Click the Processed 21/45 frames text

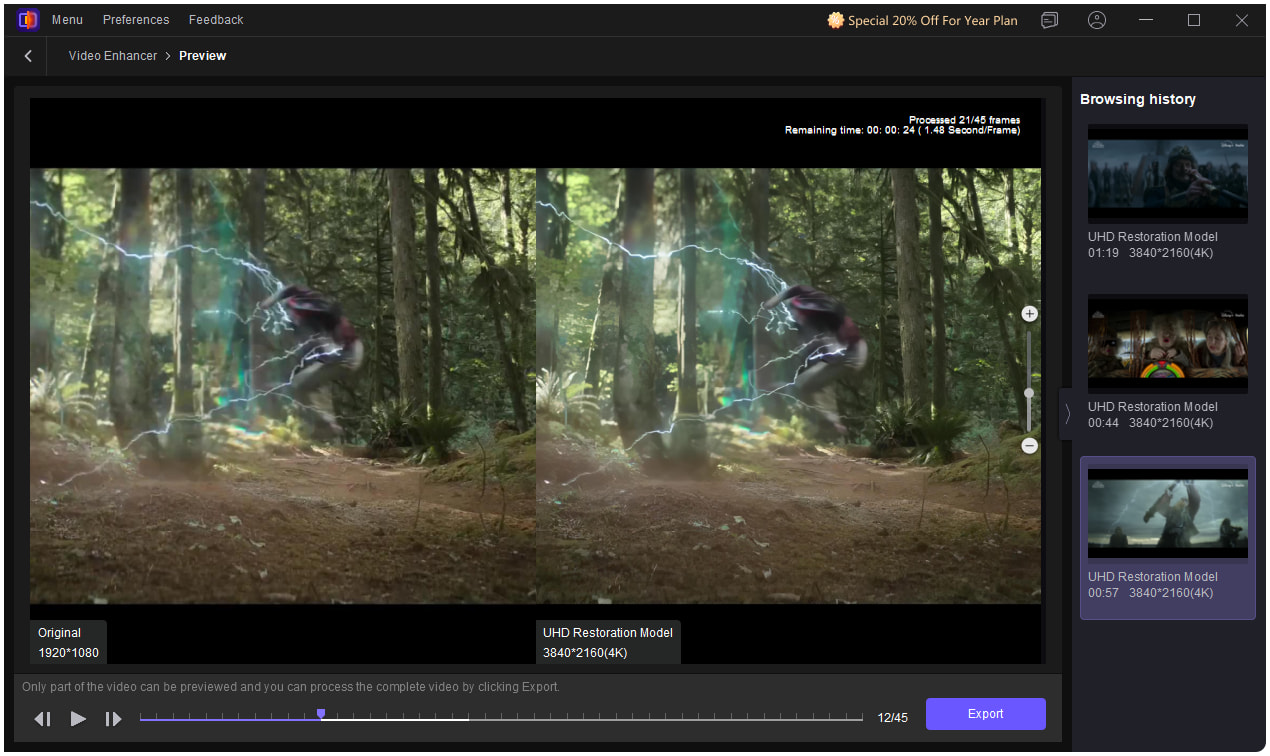[x=964, y=120]
